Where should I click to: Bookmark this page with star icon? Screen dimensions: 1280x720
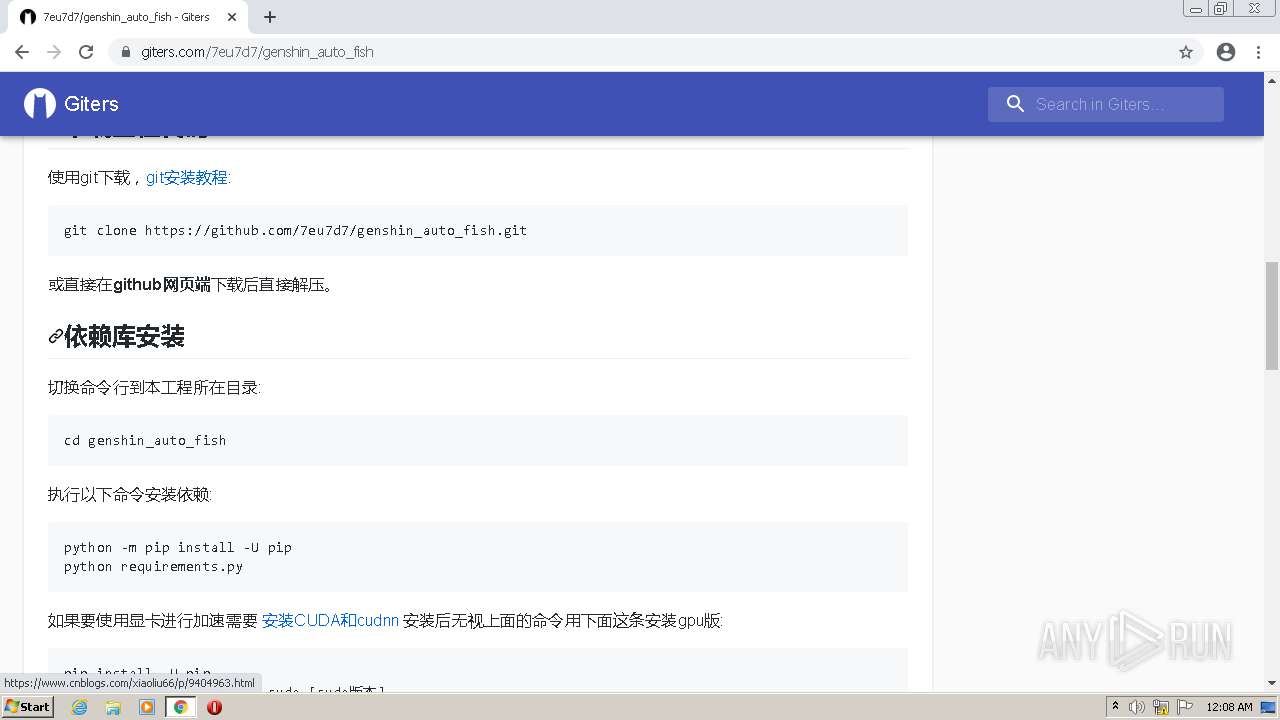pos(1186,52)
